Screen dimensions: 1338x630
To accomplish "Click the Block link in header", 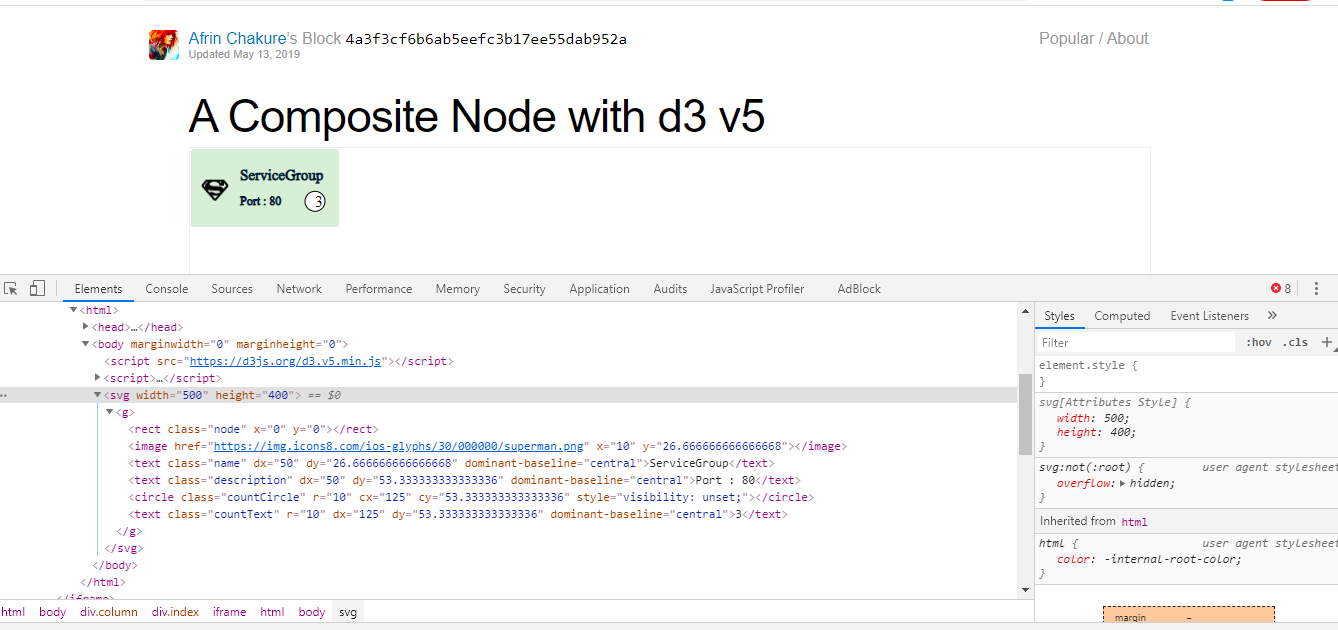I will [x=322, y=38].
